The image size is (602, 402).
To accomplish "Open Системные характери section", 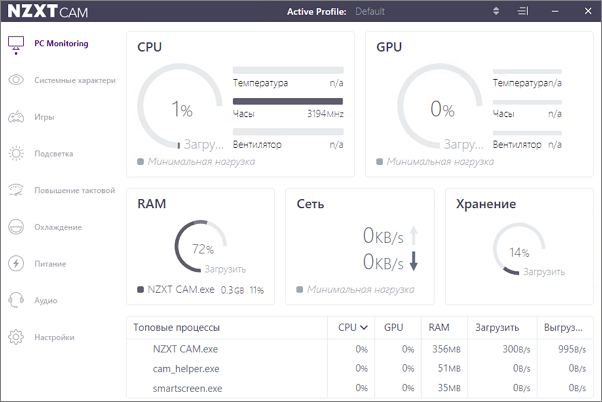I will 75,80.
